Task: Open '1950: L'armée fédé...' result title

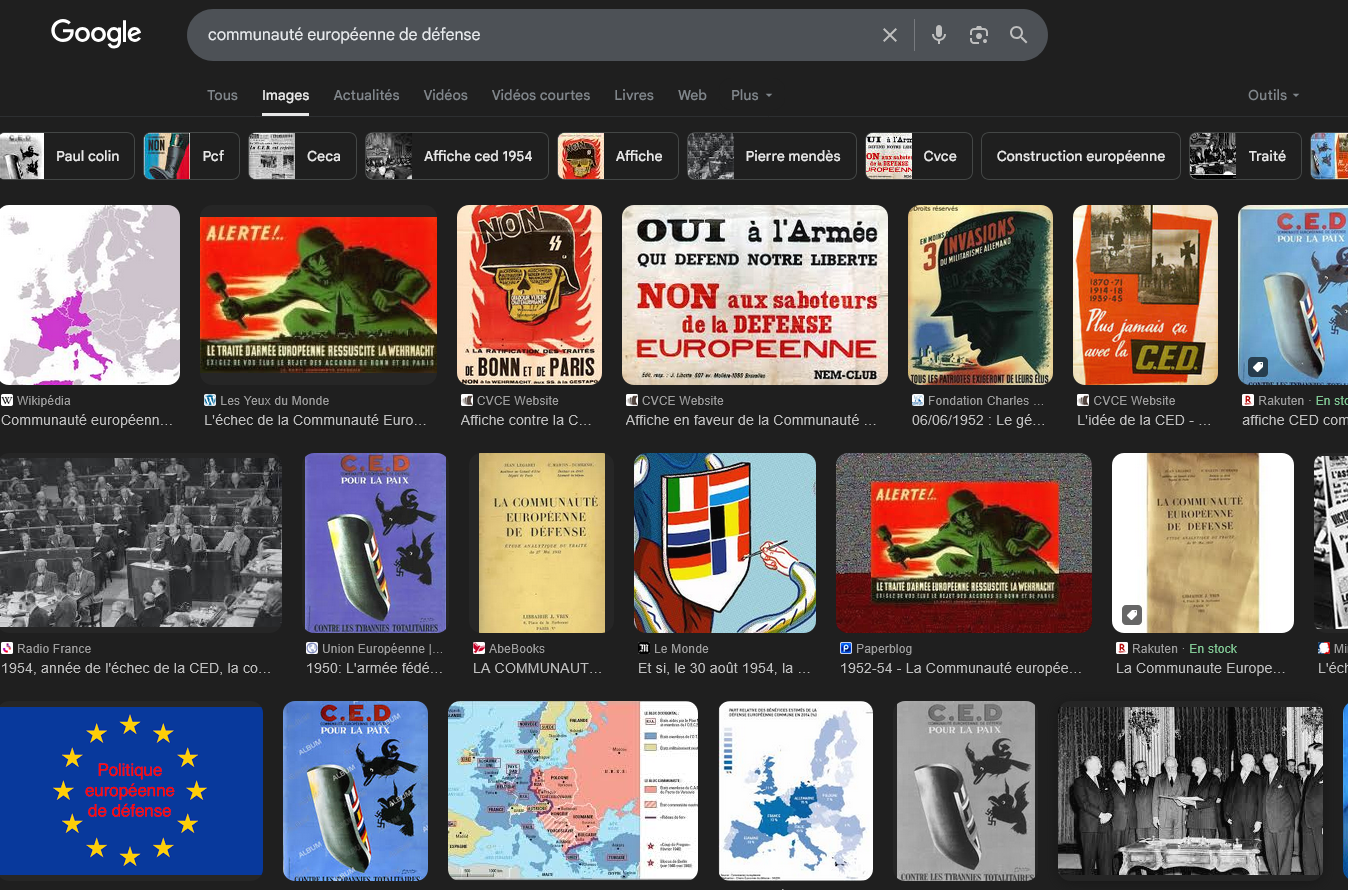Action: click(x=375, y=669)
